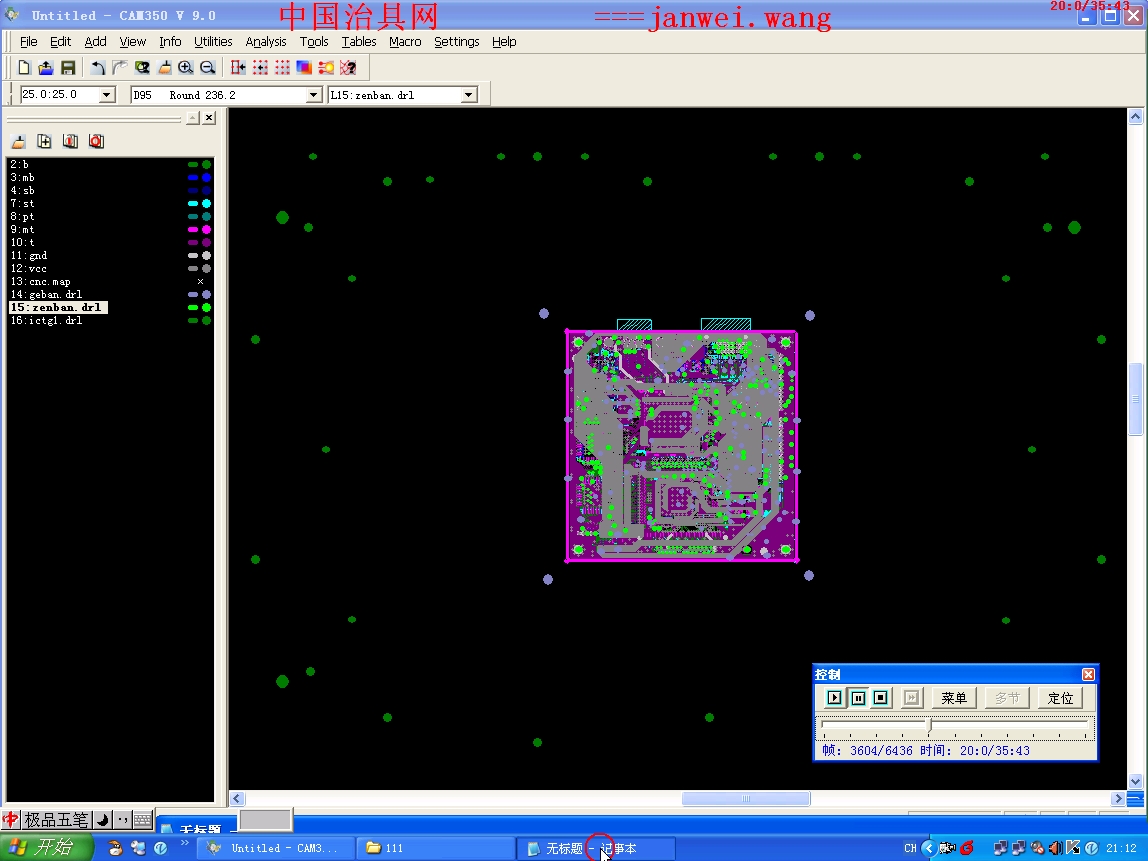The image size is (1148, 861).
Task: Click the volume speaker icon in system tray
Action: pyautogui.click(x=1054, y=848)
